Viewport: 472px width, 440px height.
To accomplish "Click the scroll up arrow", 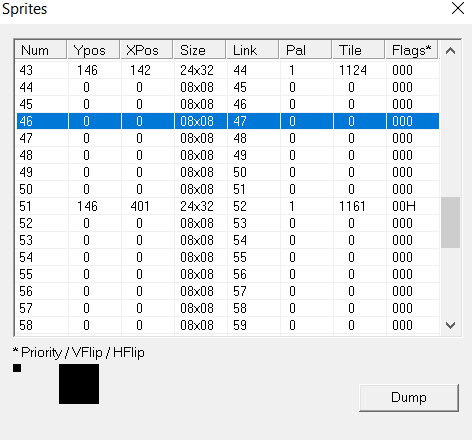I will pyautogui.click(x=450, y=51).
